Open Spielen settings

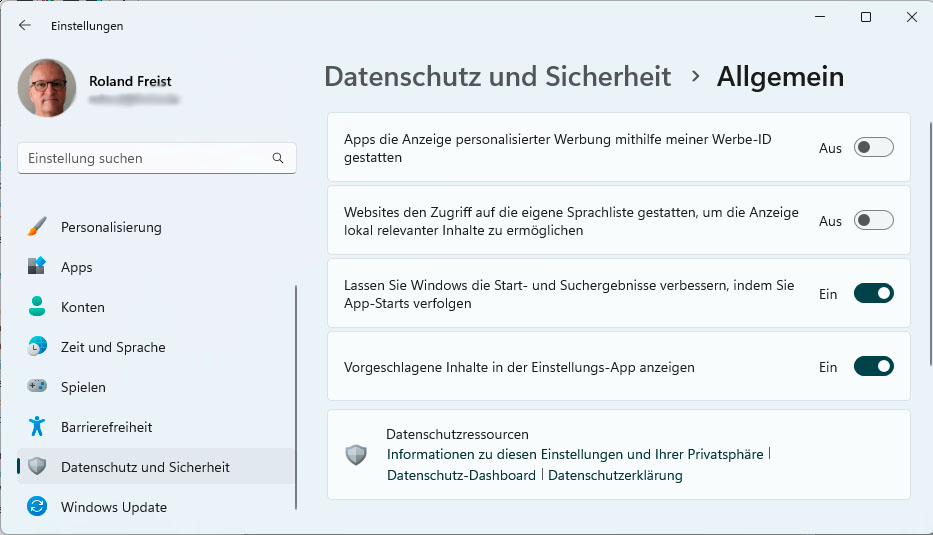(156, 386)
